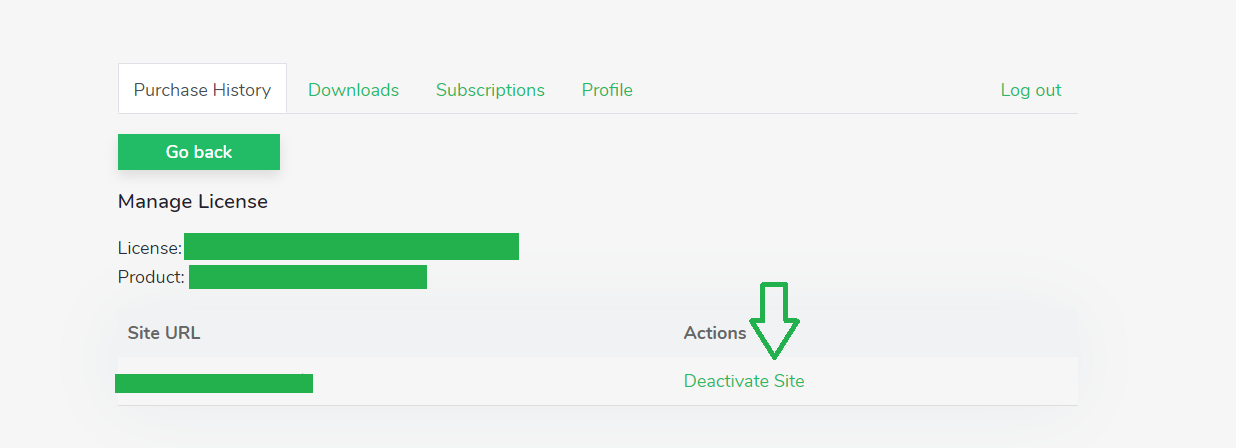Click the table header row background
The image size is (1236, 448).
[597, 333]
